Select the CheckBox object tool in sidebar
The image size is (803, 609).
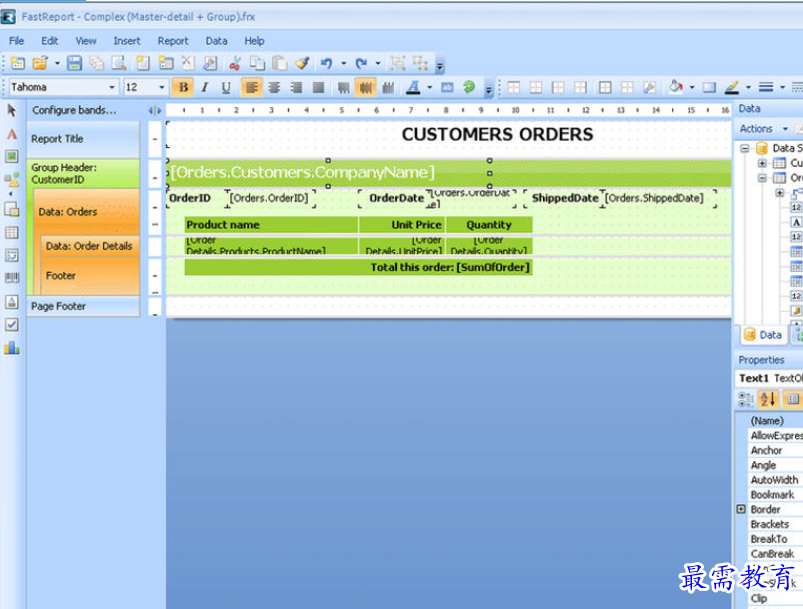[12, 325]
